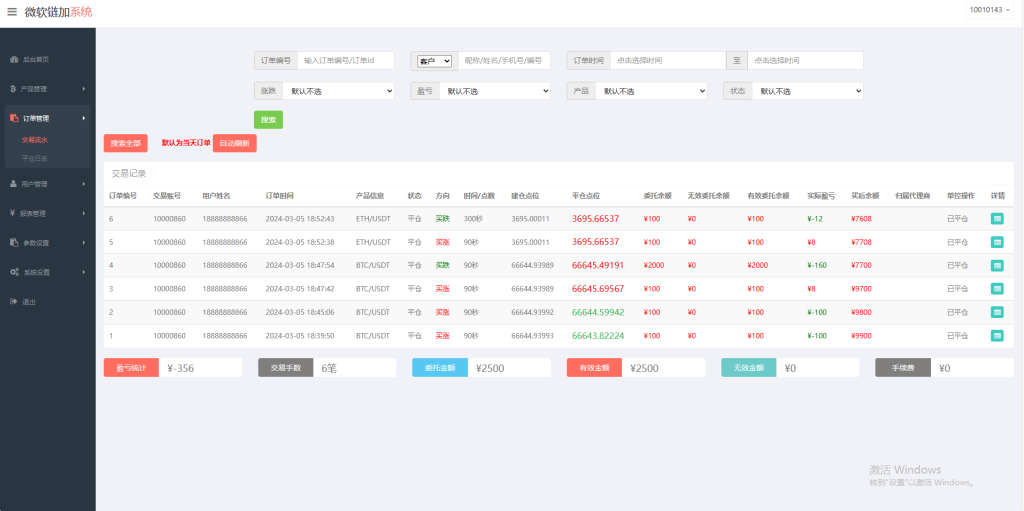This screenshot has height=511, width=1024.
Task: Open the 产品 dropdown filter
Action: click(650, 91)
